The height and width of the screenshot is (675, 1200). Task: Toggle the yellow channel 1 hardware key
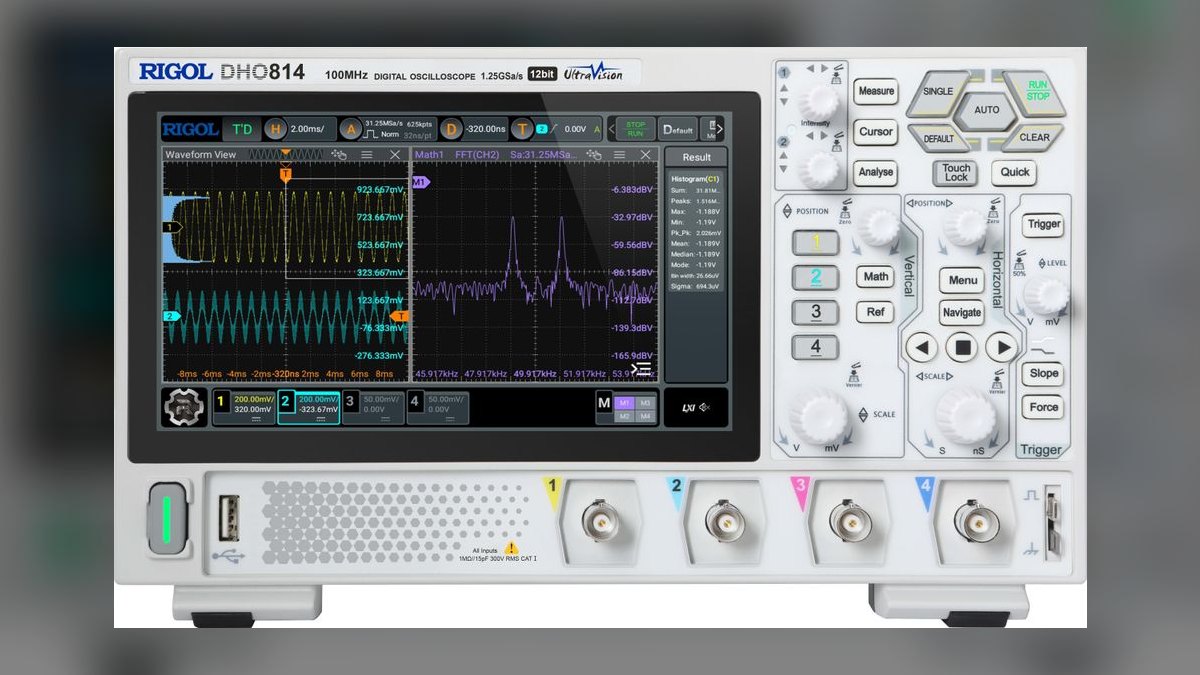point(816,242)
